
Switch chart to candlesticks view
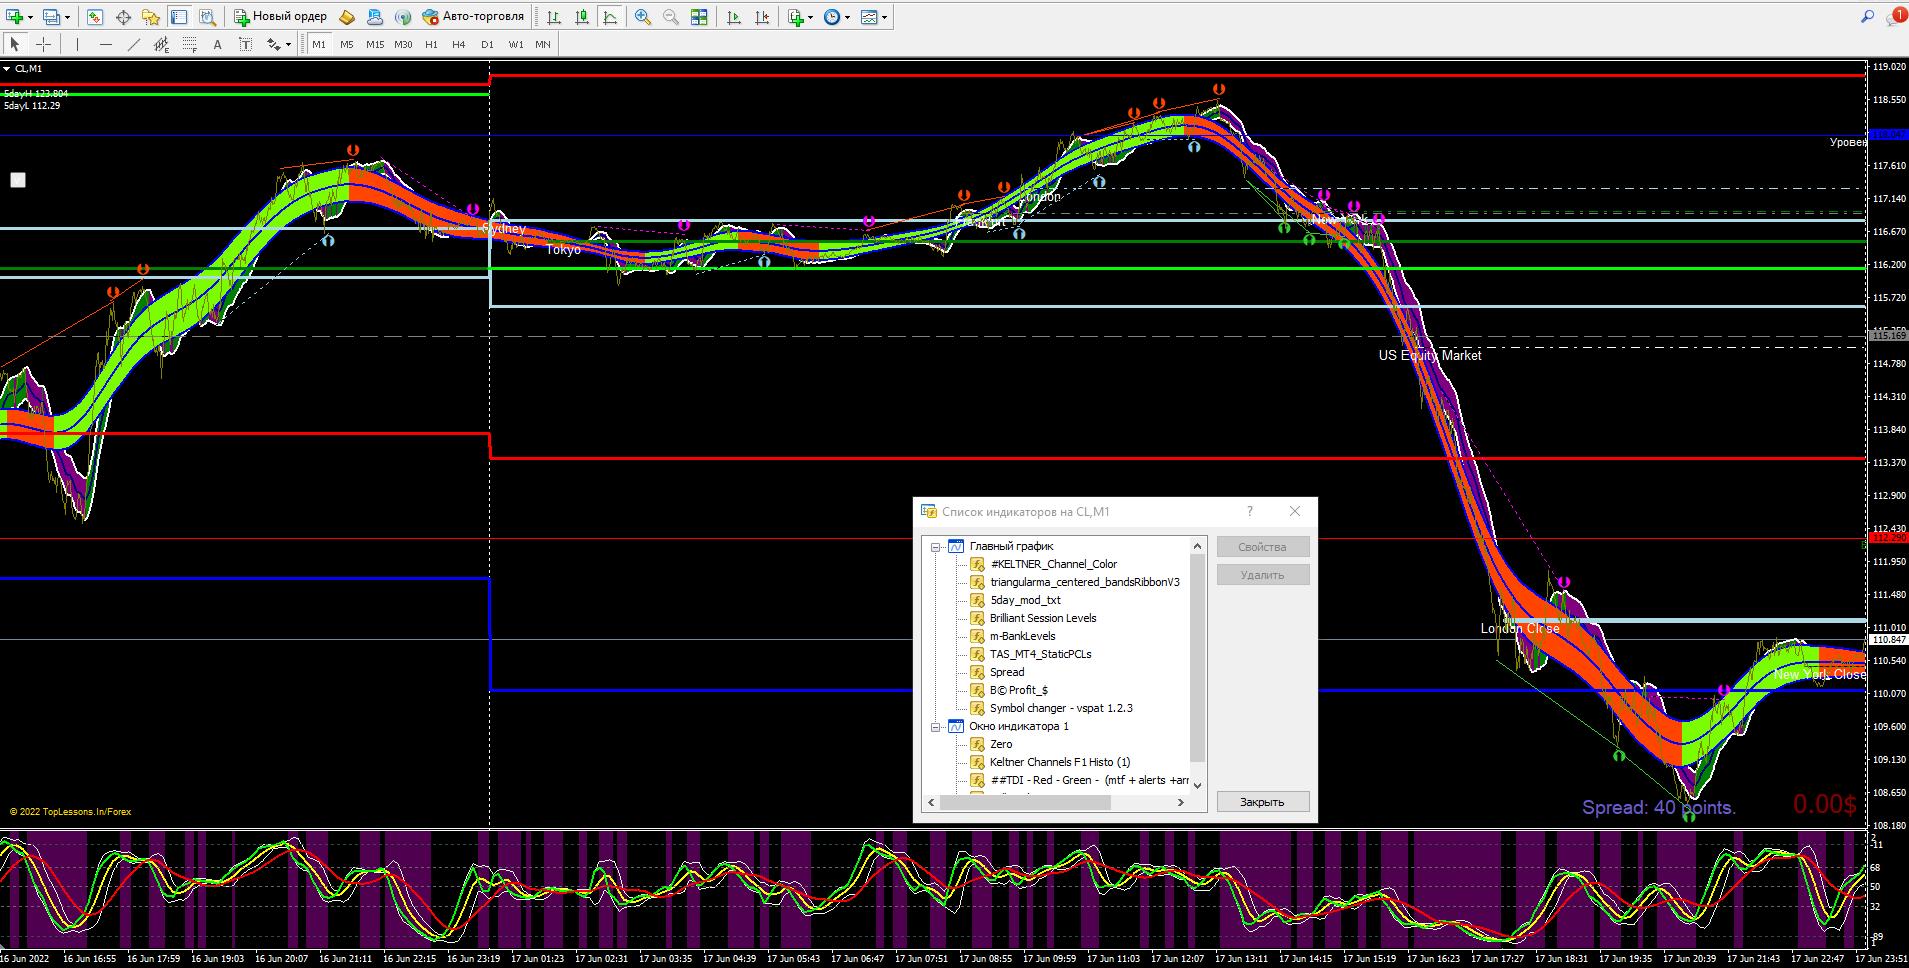point(582,17)
